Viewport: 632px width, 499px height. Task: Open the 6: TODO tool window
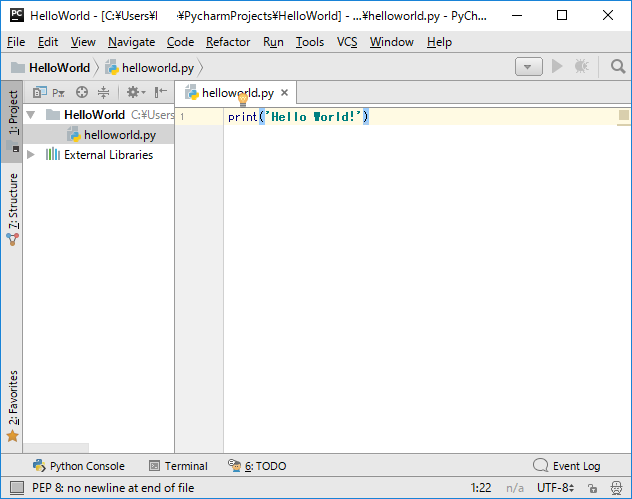tap(257, 466)
